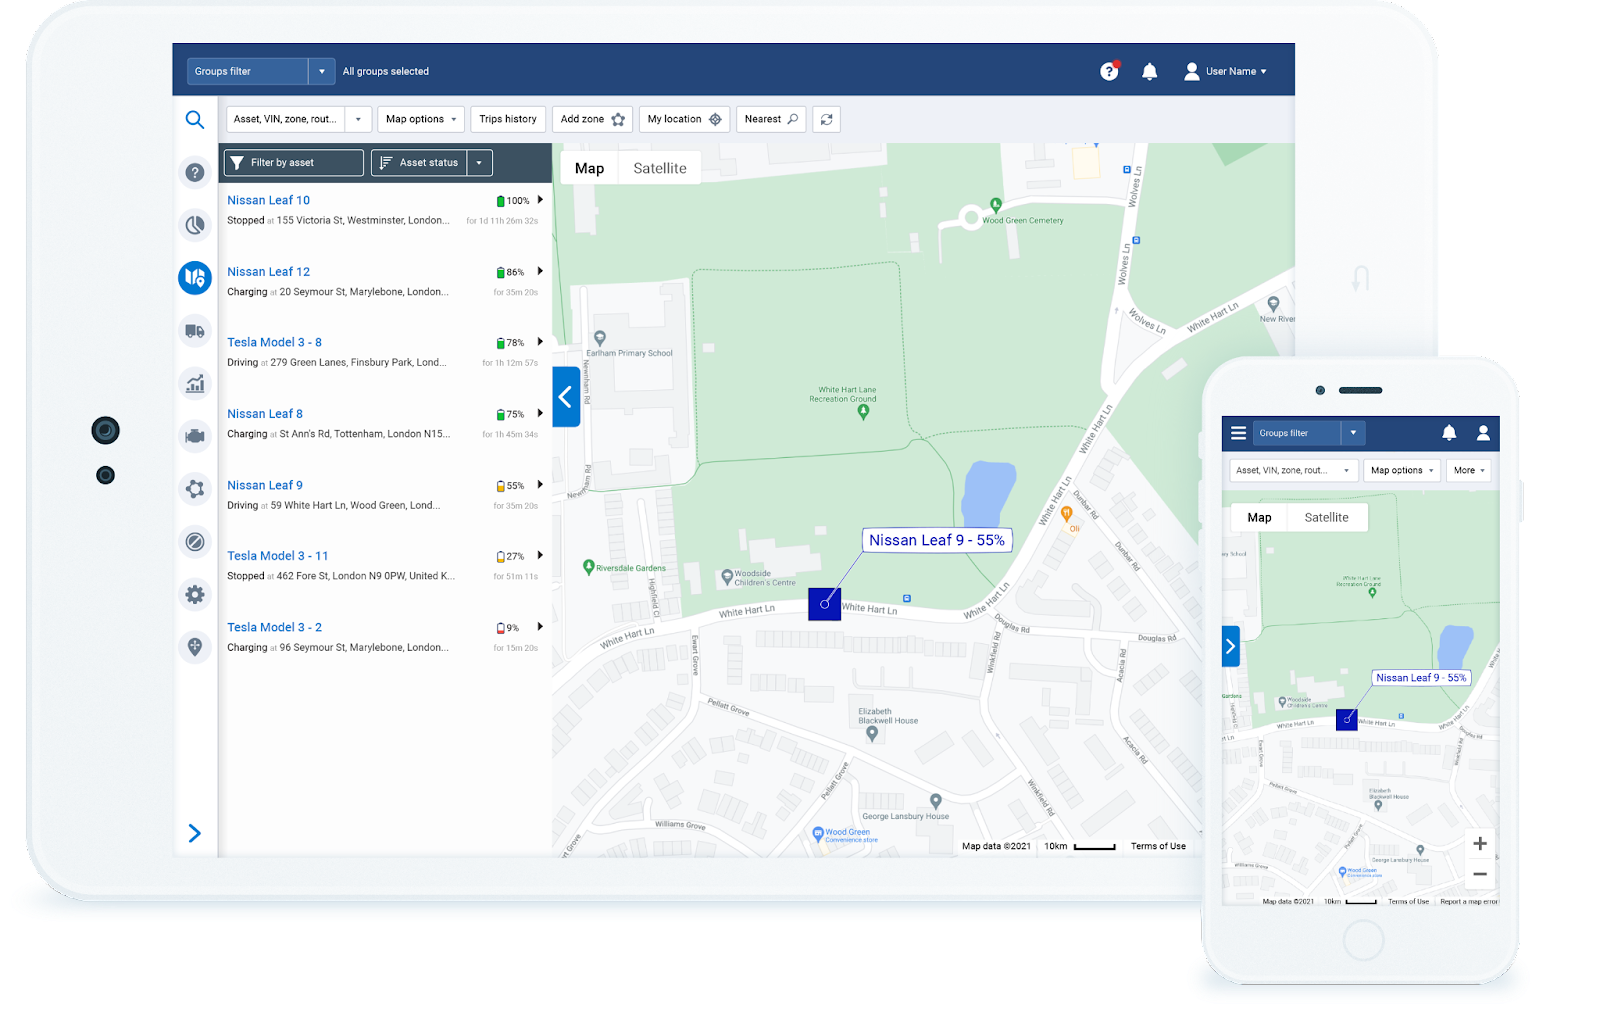Open Groups filter dropdown on phone
Image resolution: width=1600 pixels, height=1009 pixels.
(x=1353, y=433)
